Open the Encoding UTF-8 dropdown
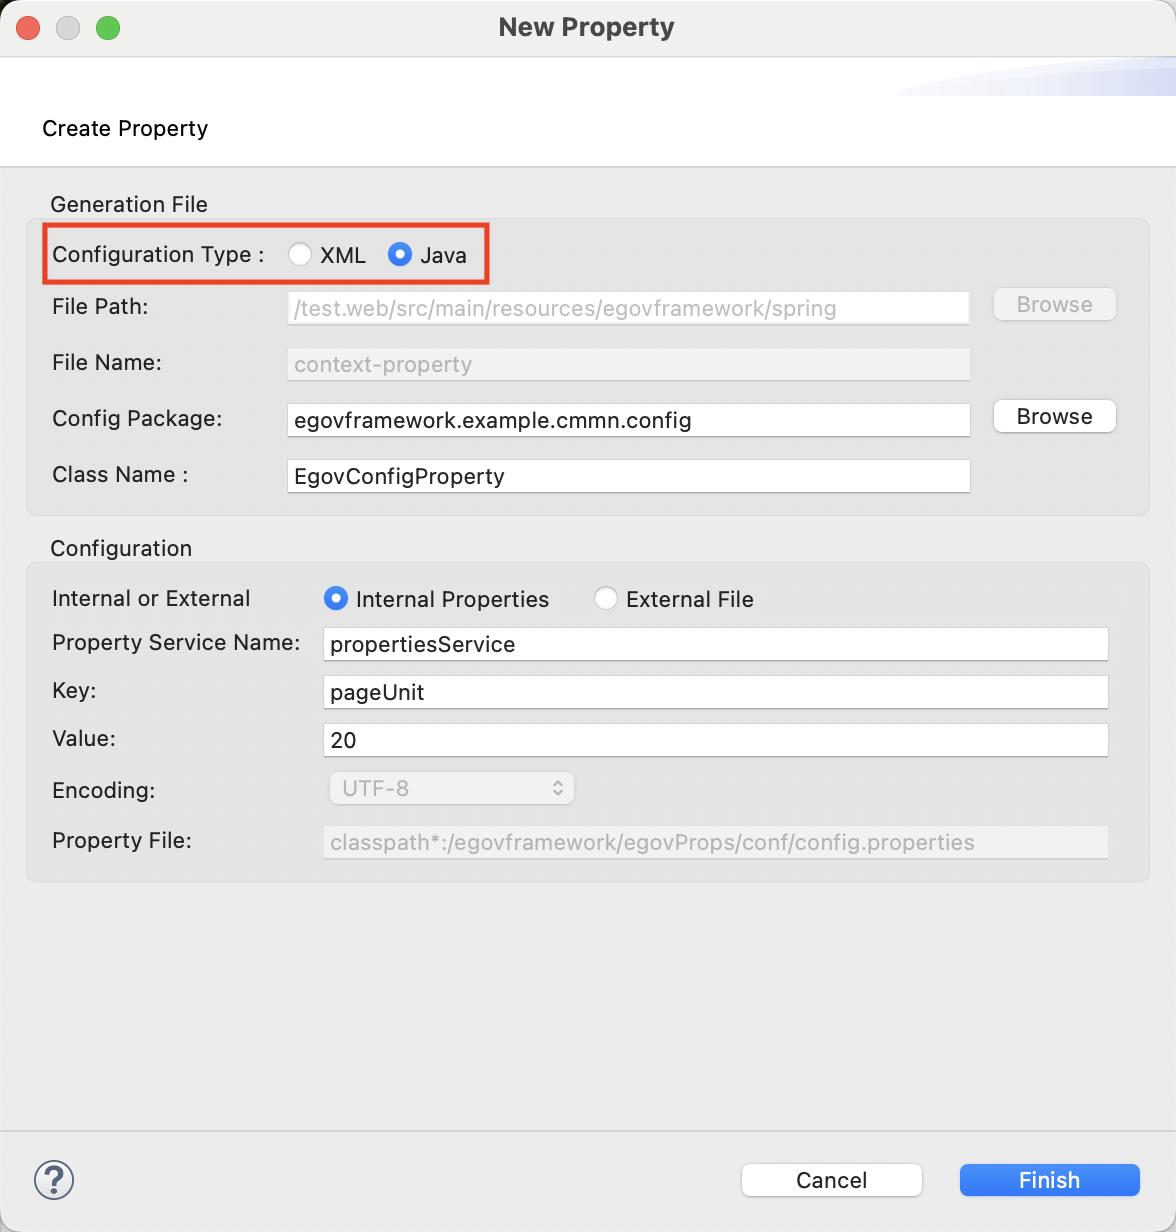Screen dimensions: 1176x1232 coord(452,789)
